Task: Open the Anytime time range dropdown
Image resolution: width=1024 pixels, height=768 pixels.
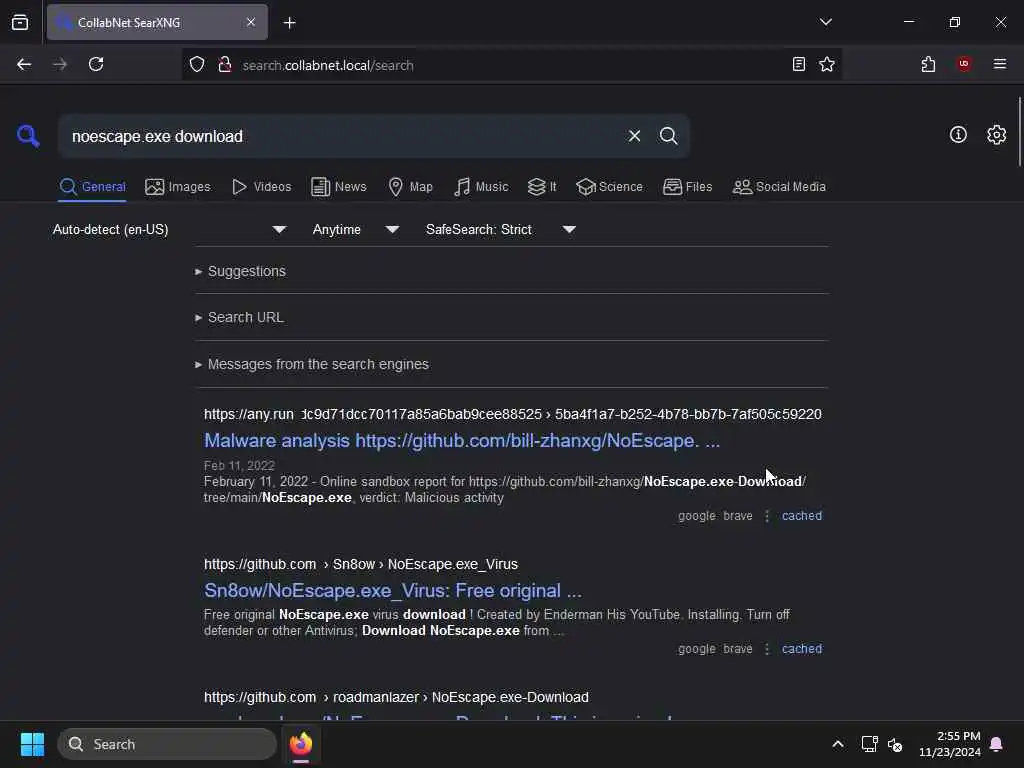Action: [x=355, y=230]
